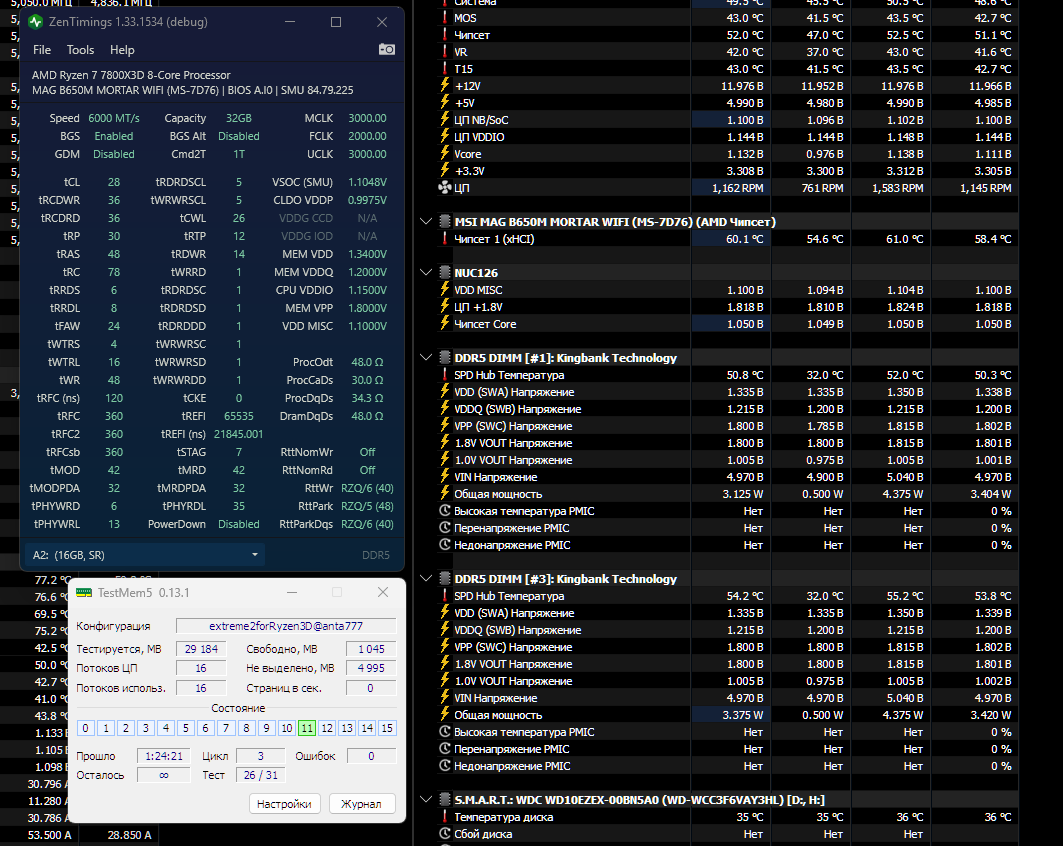
Task: Click the VSOC (SMU) value 1.1048V
Action: coord(367,182)
